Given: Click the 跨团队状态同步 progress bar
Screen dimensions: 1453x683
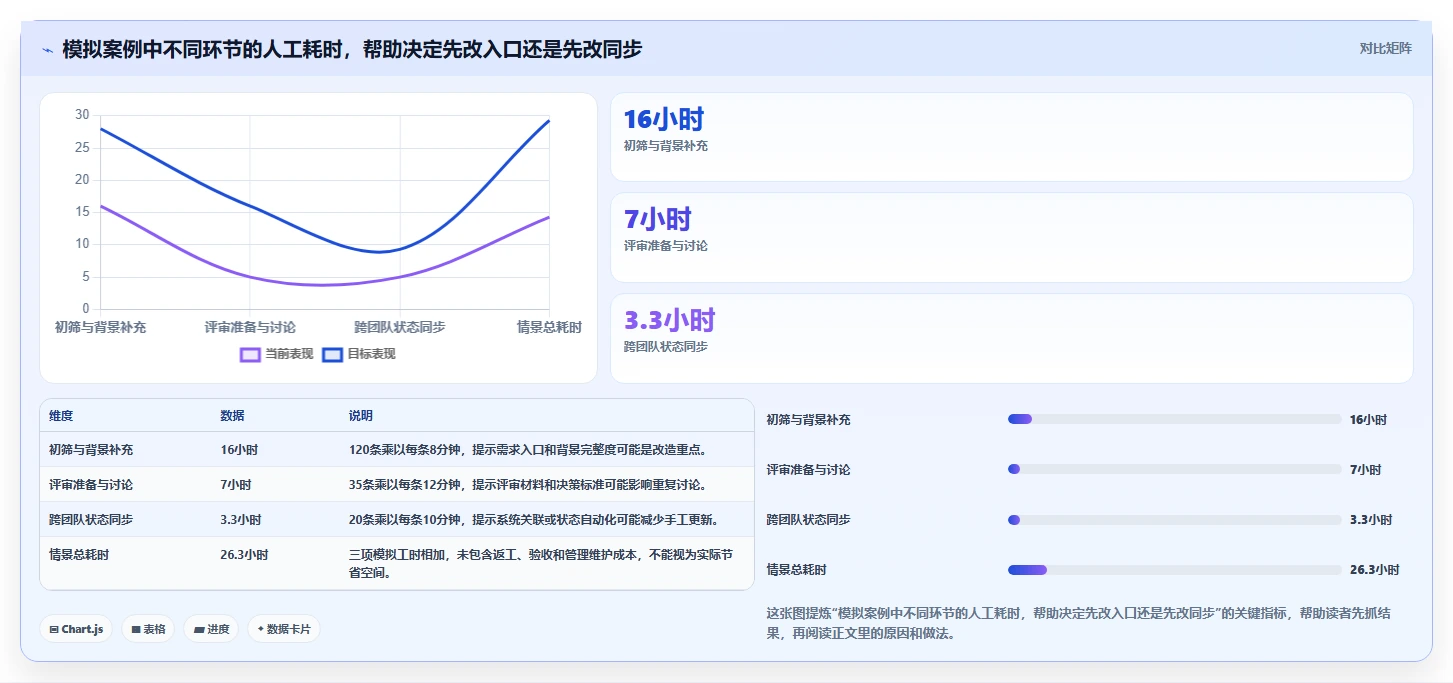Looking at the screenshot, I should (1174, 520).
